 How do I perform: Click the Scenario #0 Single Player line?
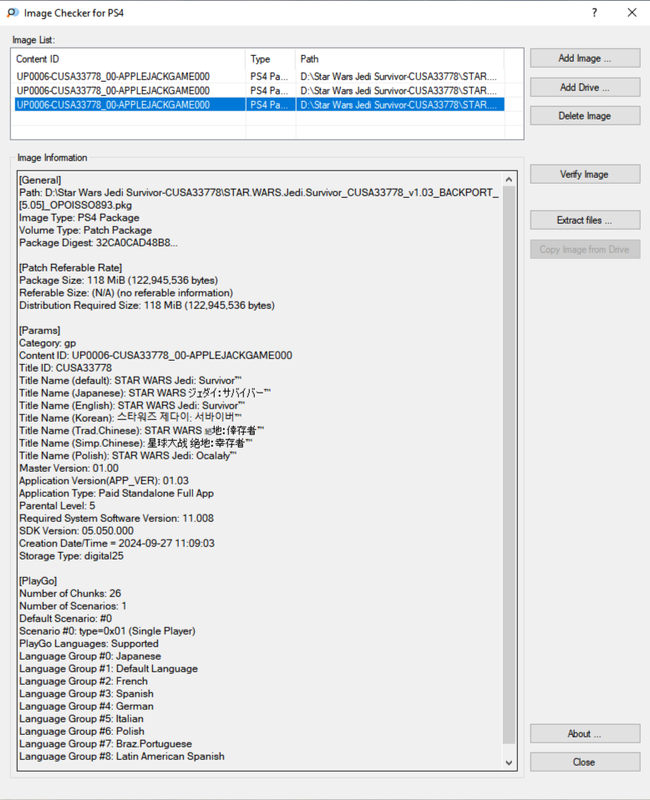(x=107, y=631)
